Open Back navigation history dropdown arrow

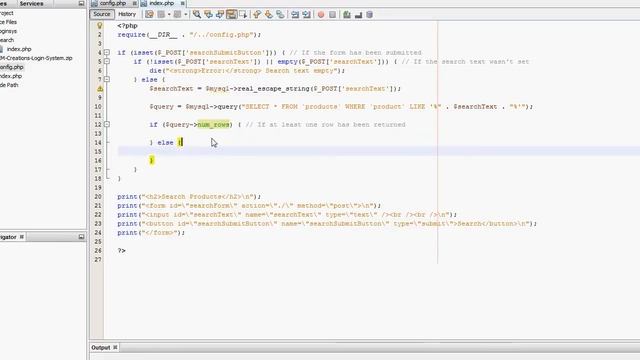click(169, 14)
